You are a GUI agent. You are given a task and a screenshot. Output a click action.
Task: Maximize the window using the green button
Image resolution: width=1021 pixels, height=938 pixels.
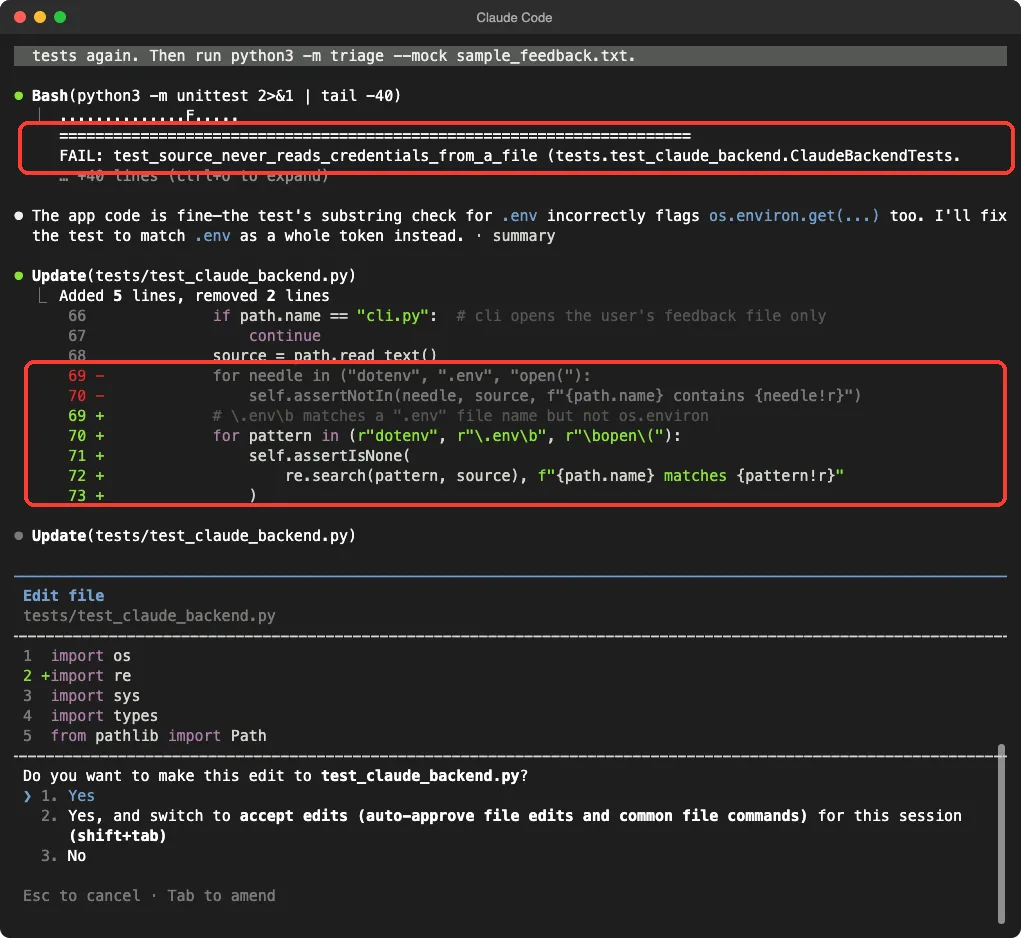pyautogui.click(x=60, y=17)
